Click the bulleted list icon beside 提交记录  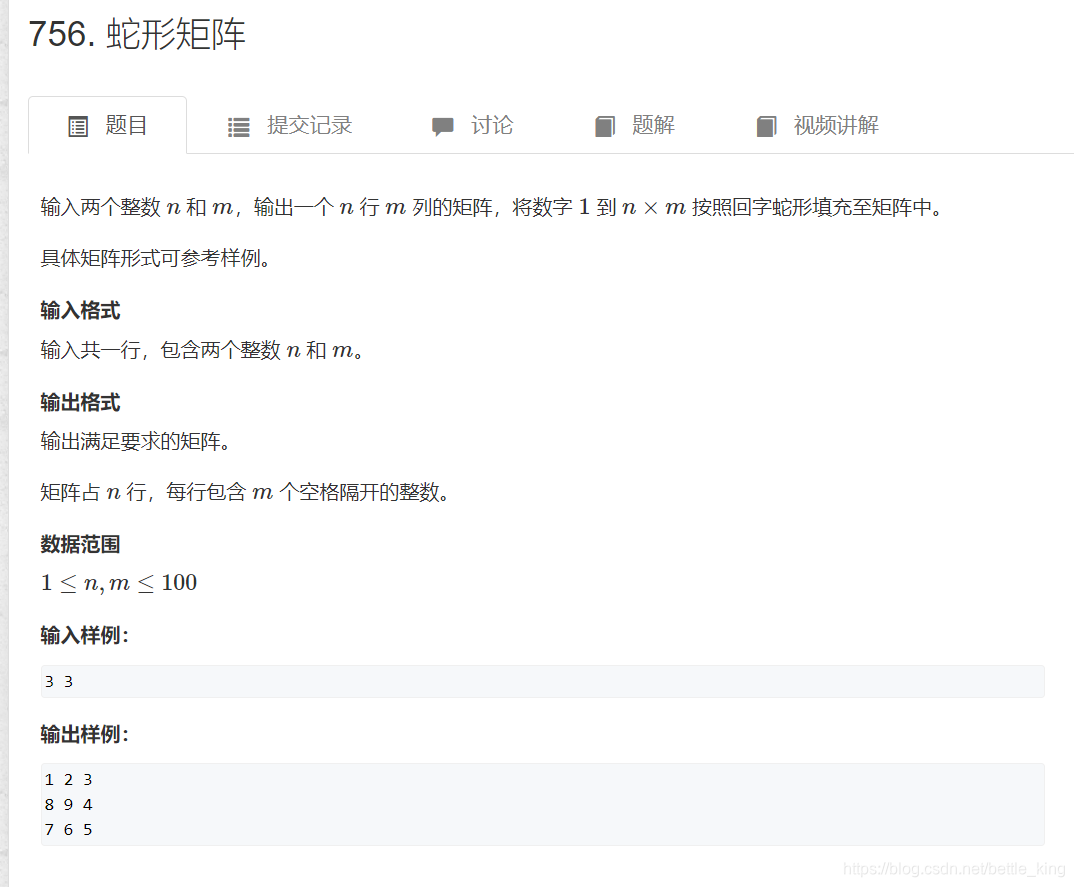(238, 127)
